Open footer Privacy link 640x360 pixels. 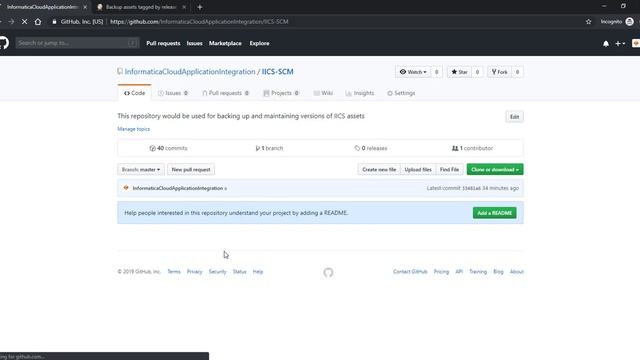[x=194, y=272]
